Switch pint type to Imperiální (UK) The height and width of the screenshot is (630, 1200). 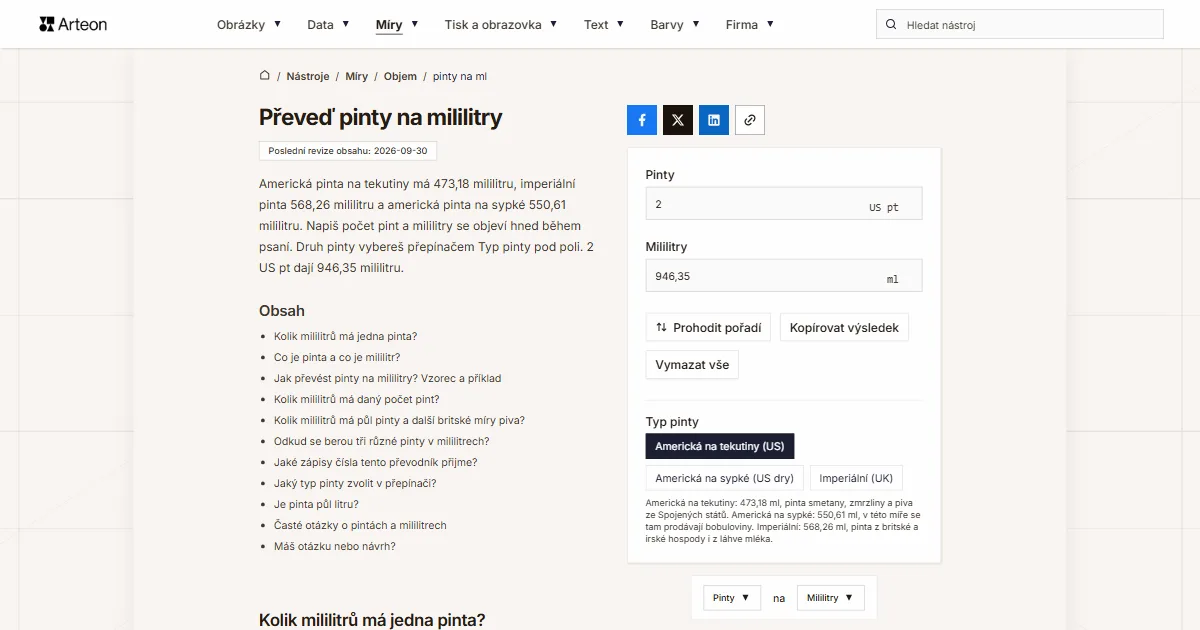(x=856, y=478)
